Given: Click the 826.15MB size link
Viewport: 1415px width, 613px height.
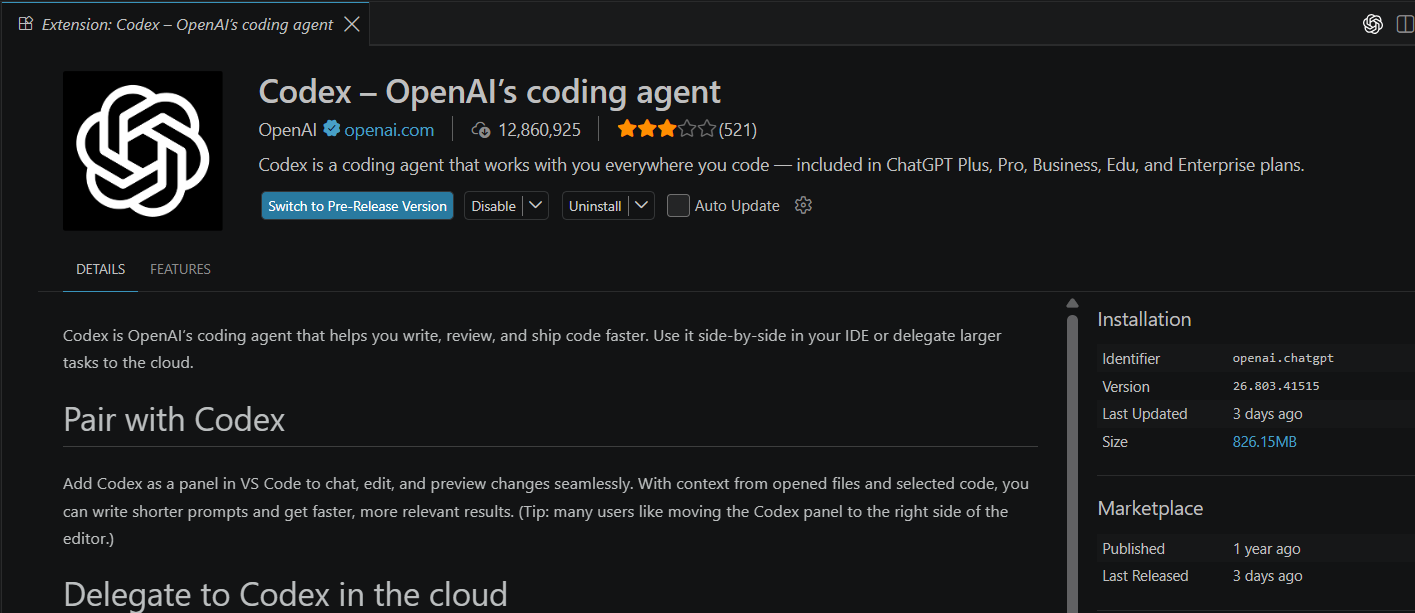Looking at the screenshot, I should tap(1264, 441).
